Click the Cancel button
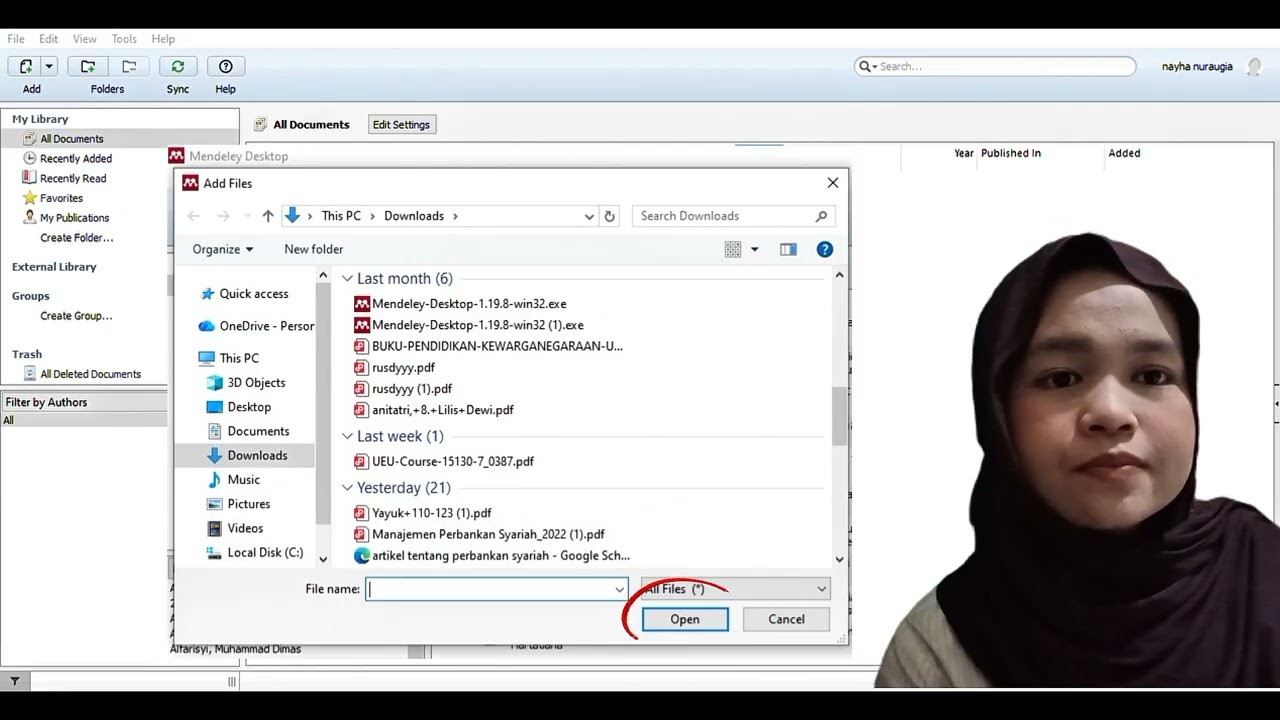This screenshot has width=1280, height=720. [x=786, y=619]
